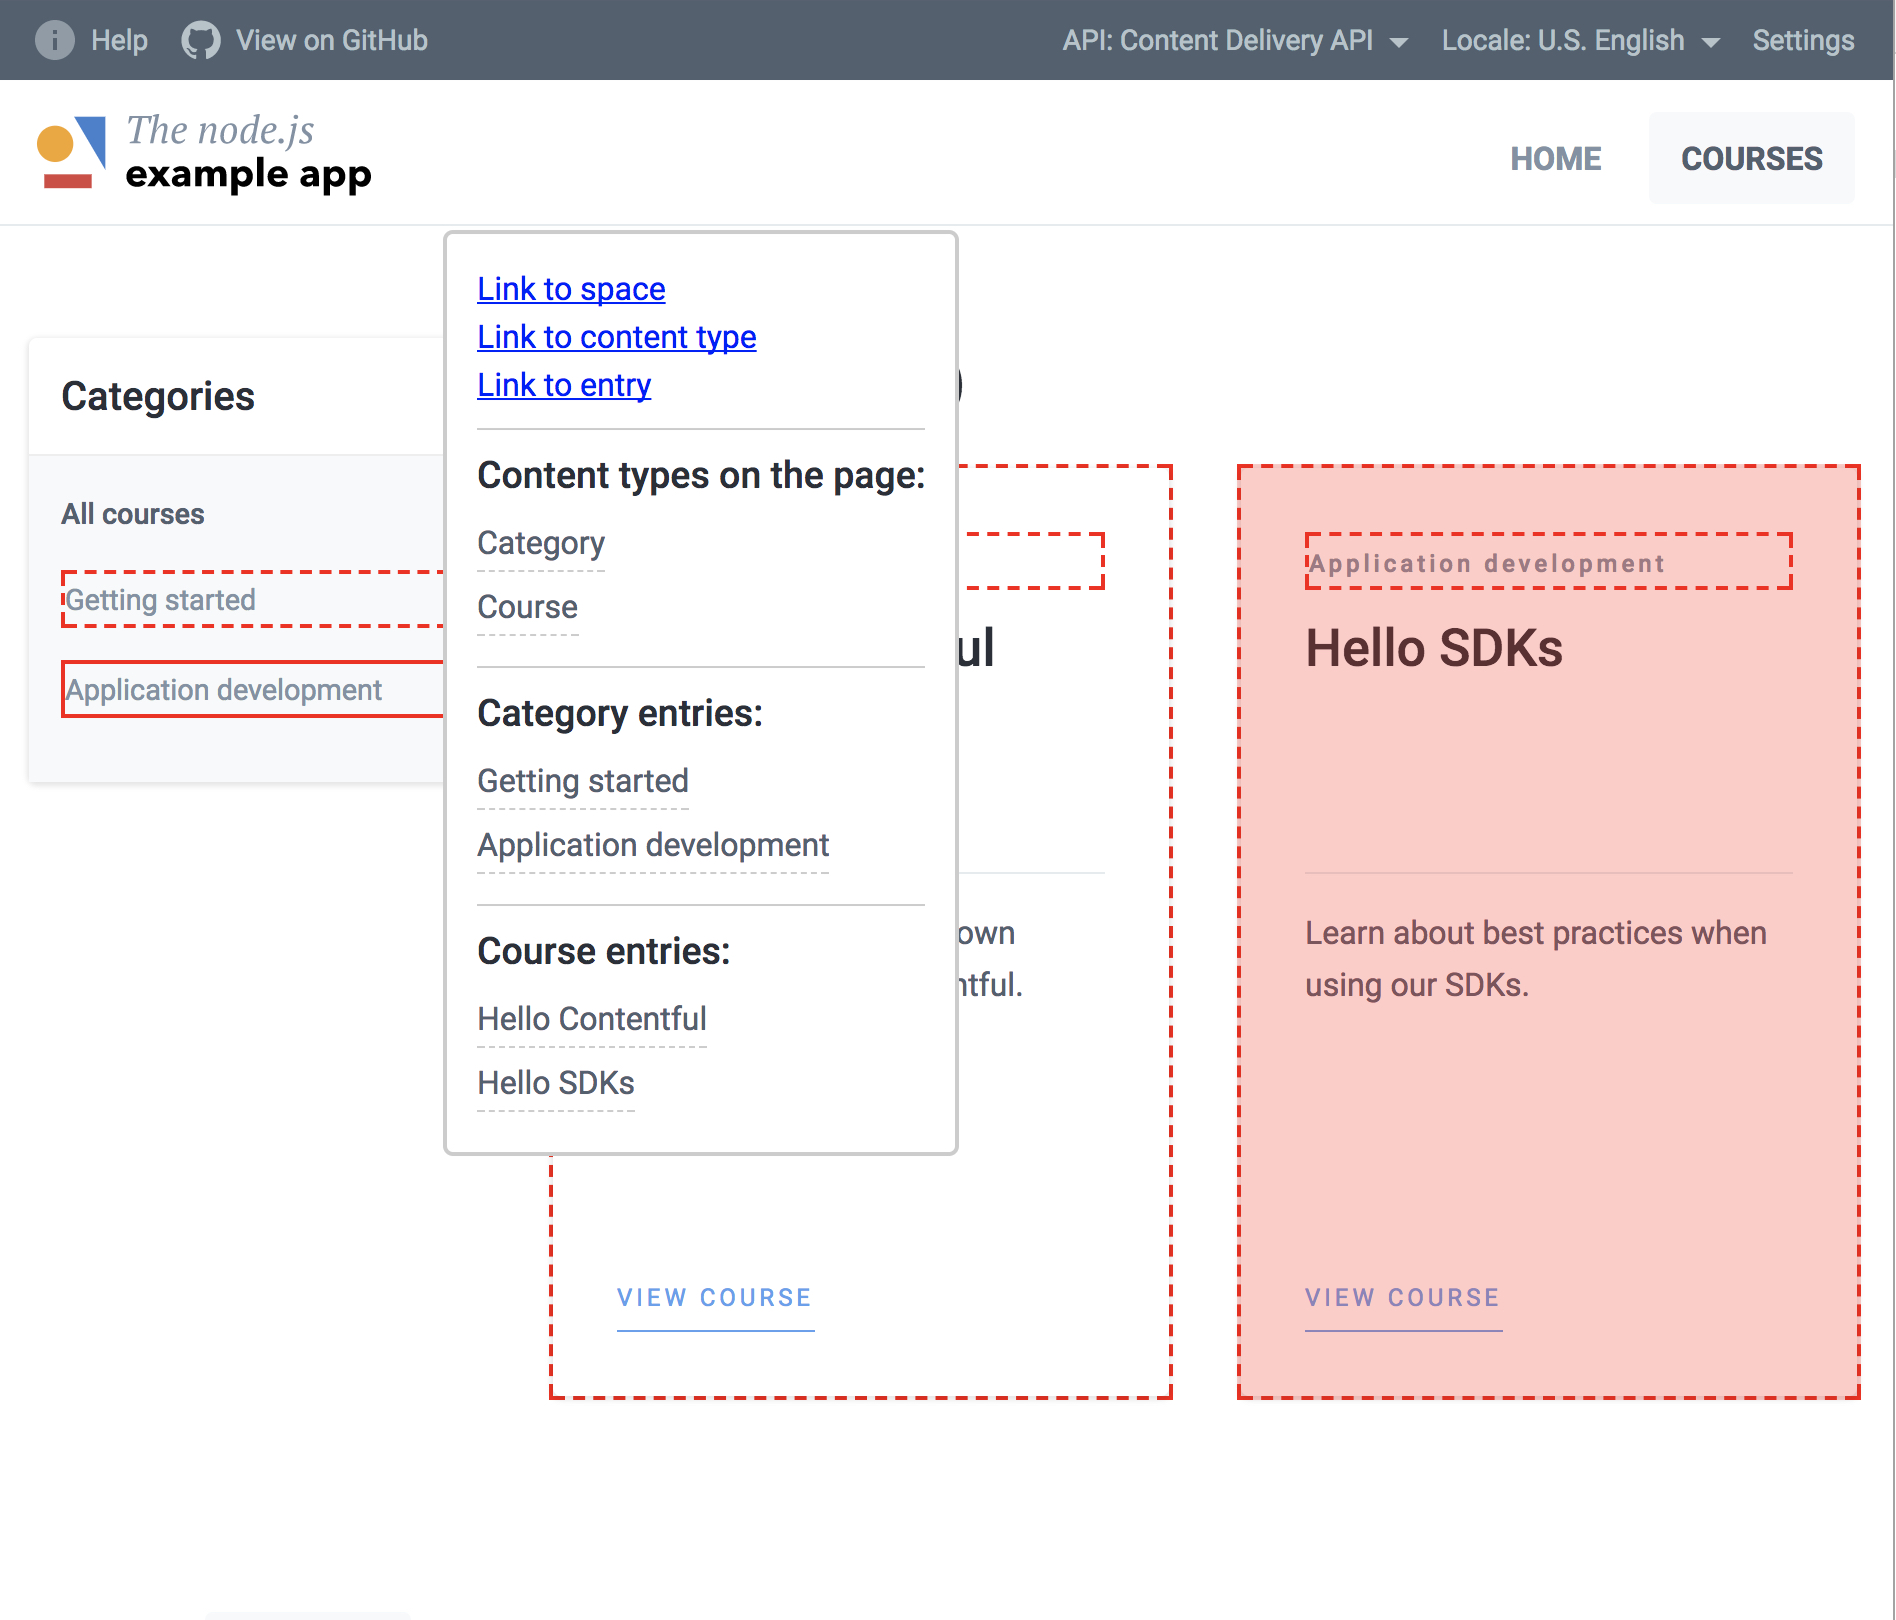Open Settings in the top bar

(1803, 40)
